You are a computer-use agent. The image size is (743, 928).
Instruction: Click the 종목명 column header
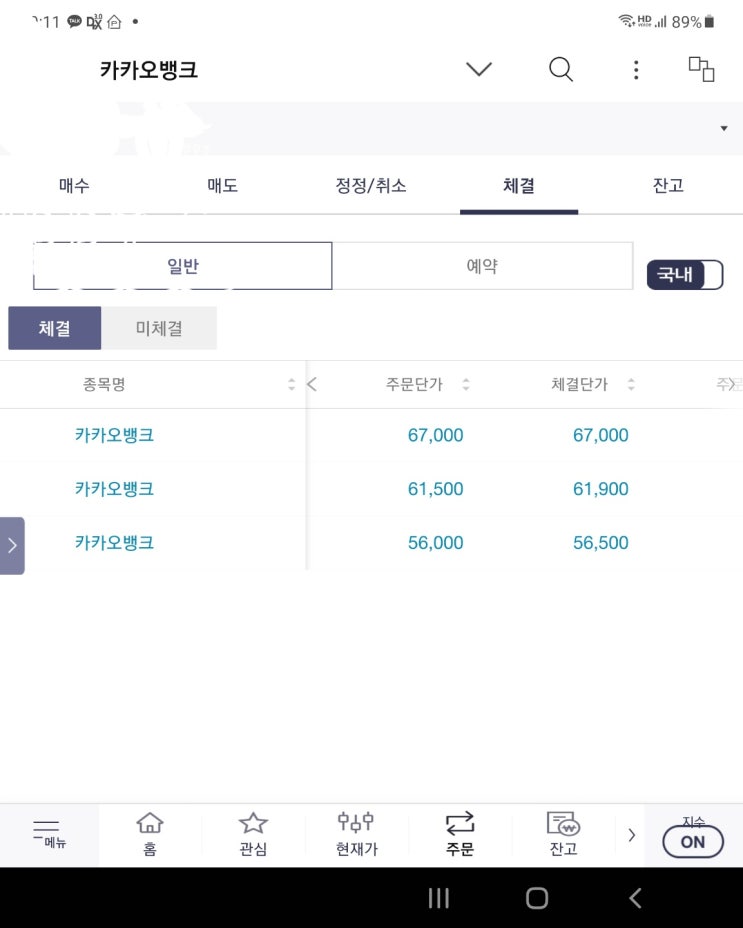[104, 384]
